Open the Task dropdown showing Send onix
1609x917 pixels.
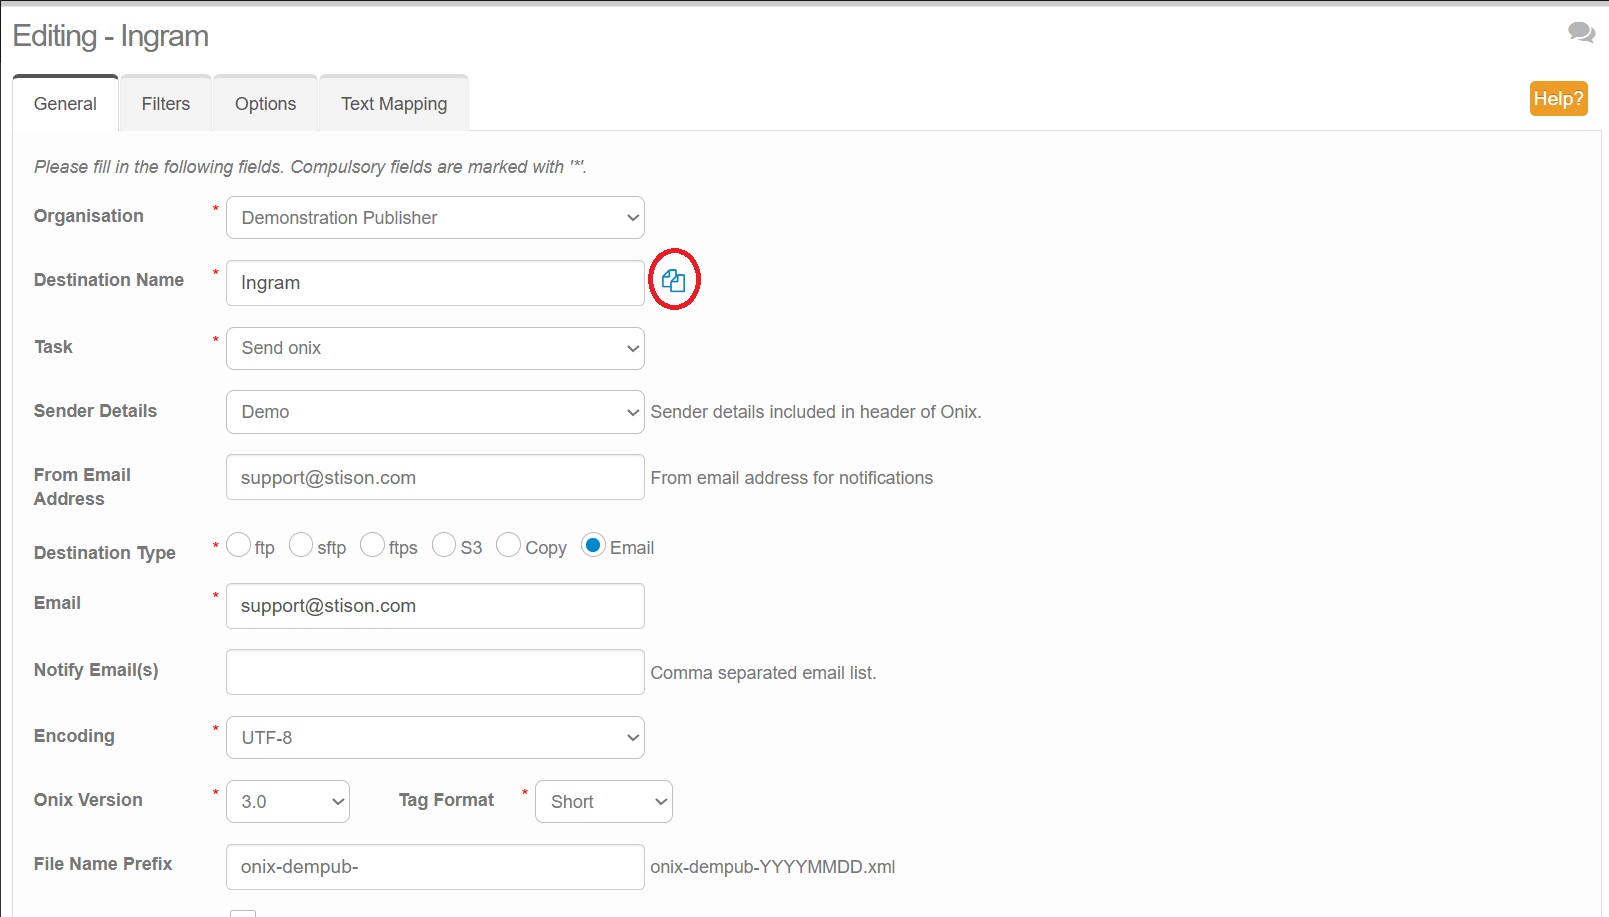click(435, 348)
